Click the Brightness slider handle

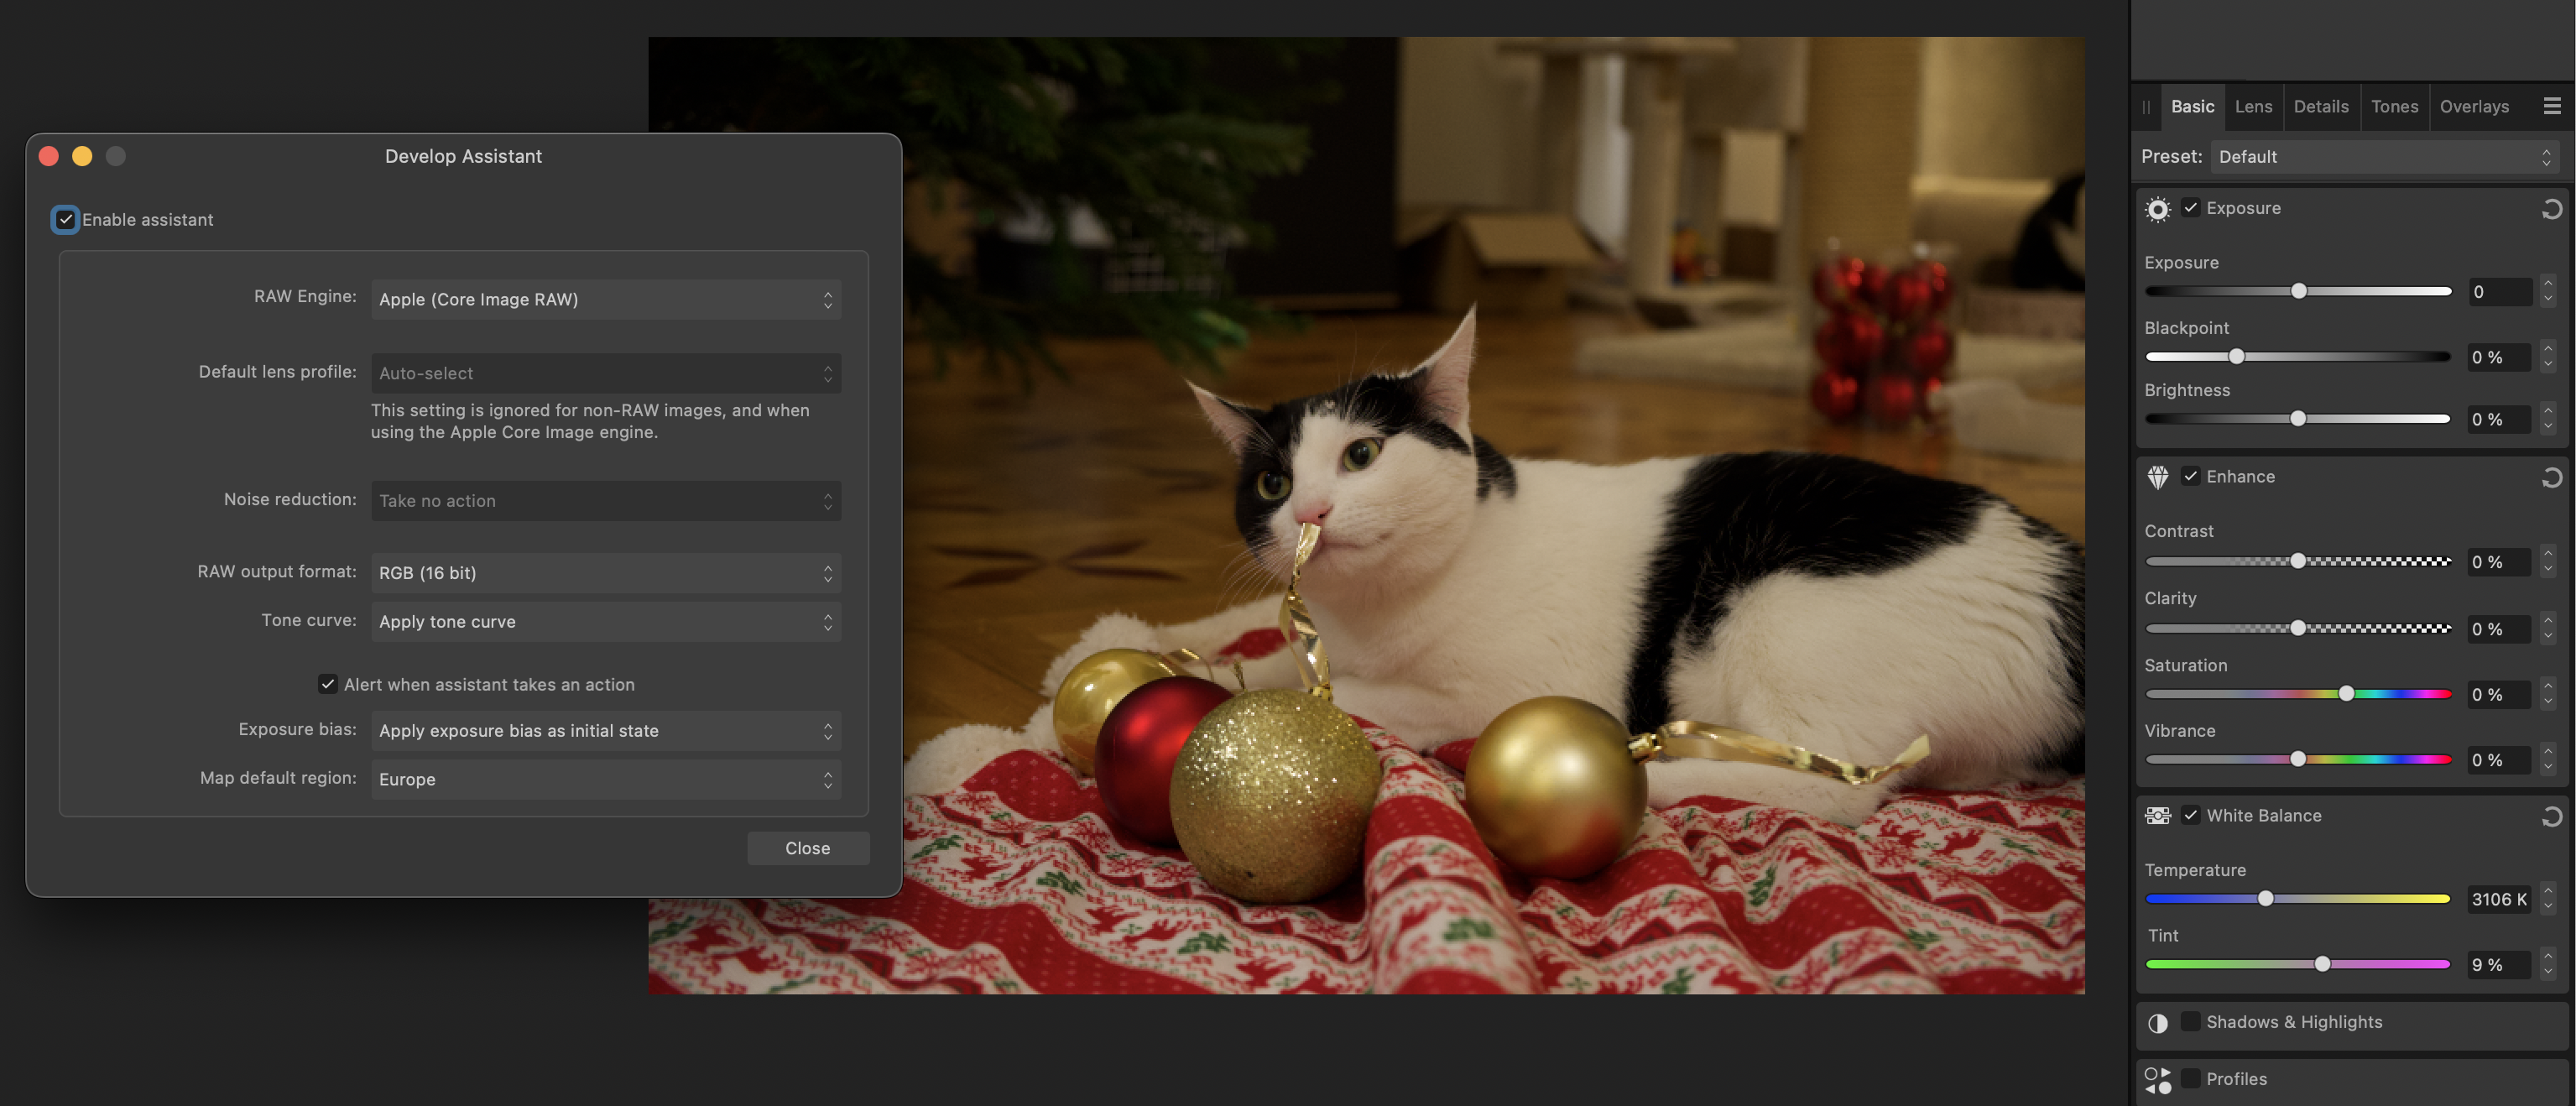click(x=2298, y=419)
